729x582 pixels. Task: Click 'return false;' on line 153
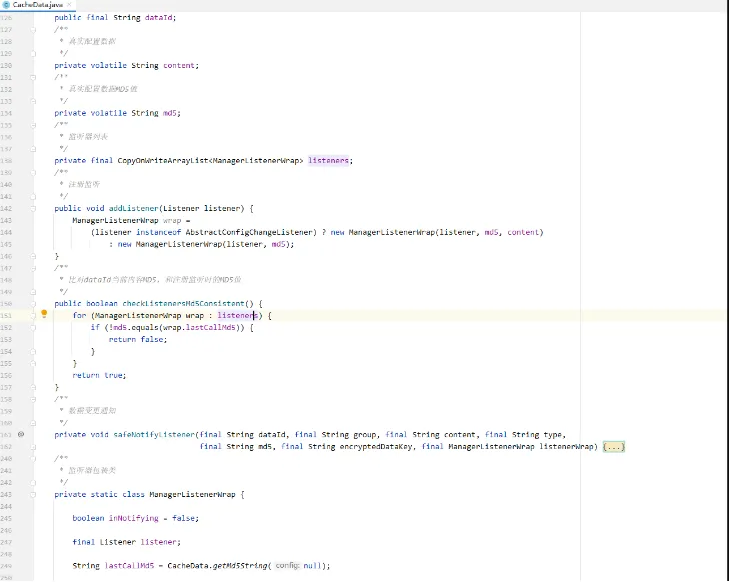pyautogui.click(x=138, y=340)
